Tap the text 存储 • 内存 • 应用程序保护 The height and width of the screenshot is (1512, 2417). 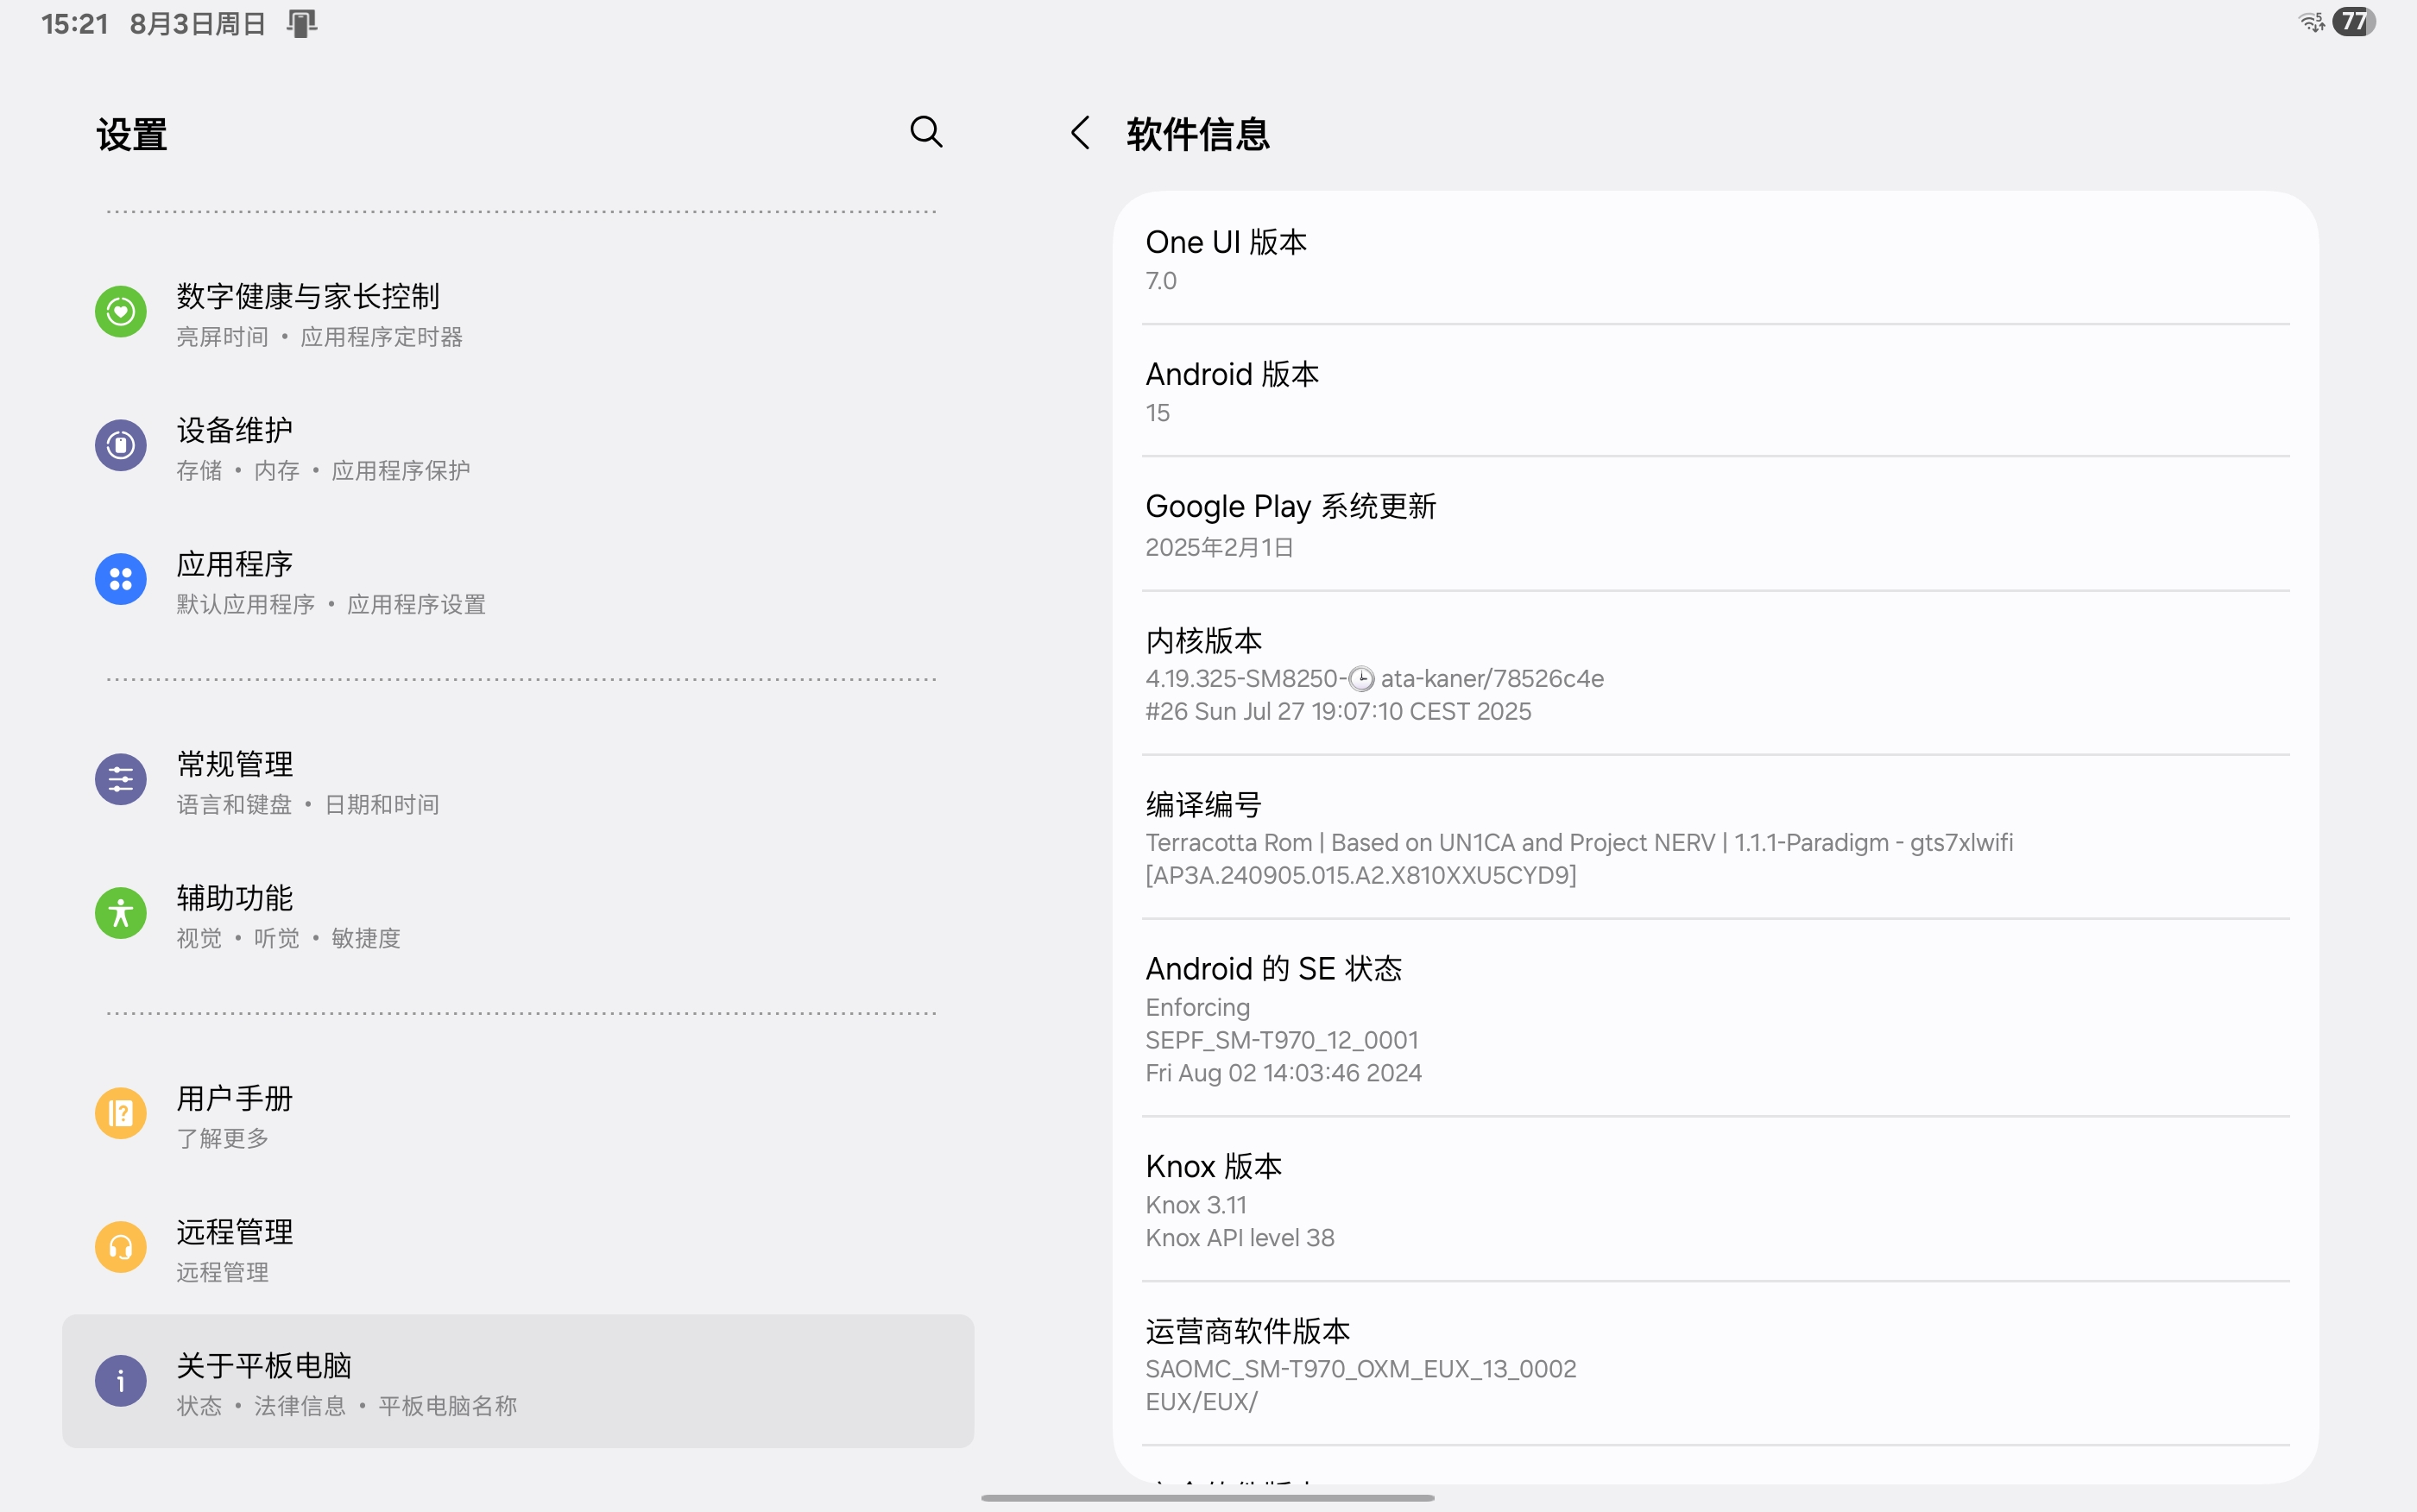[323, 471]
